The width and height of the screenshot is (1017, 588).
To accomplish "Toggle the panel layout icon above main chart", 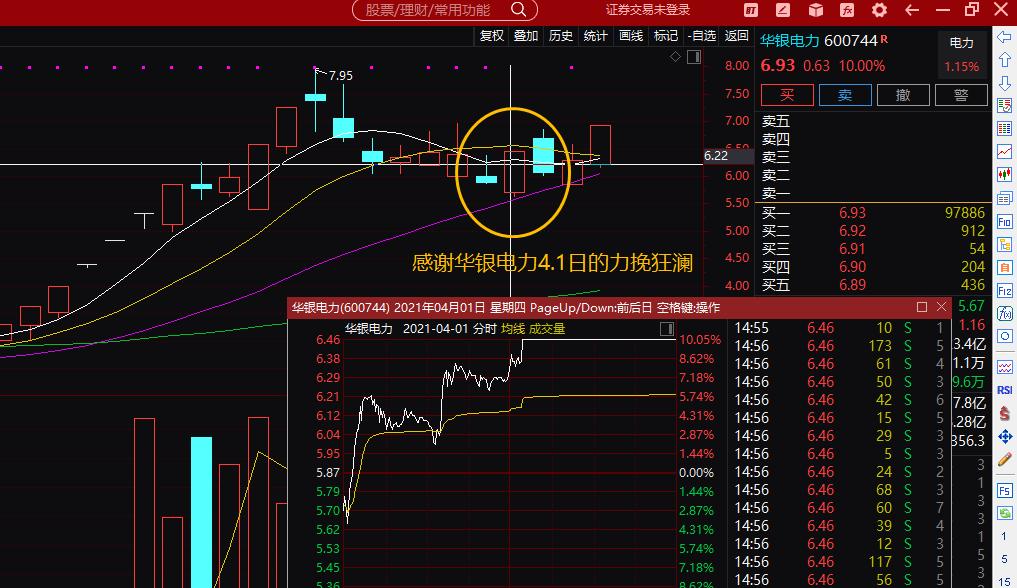I will (x=694, y=57).
